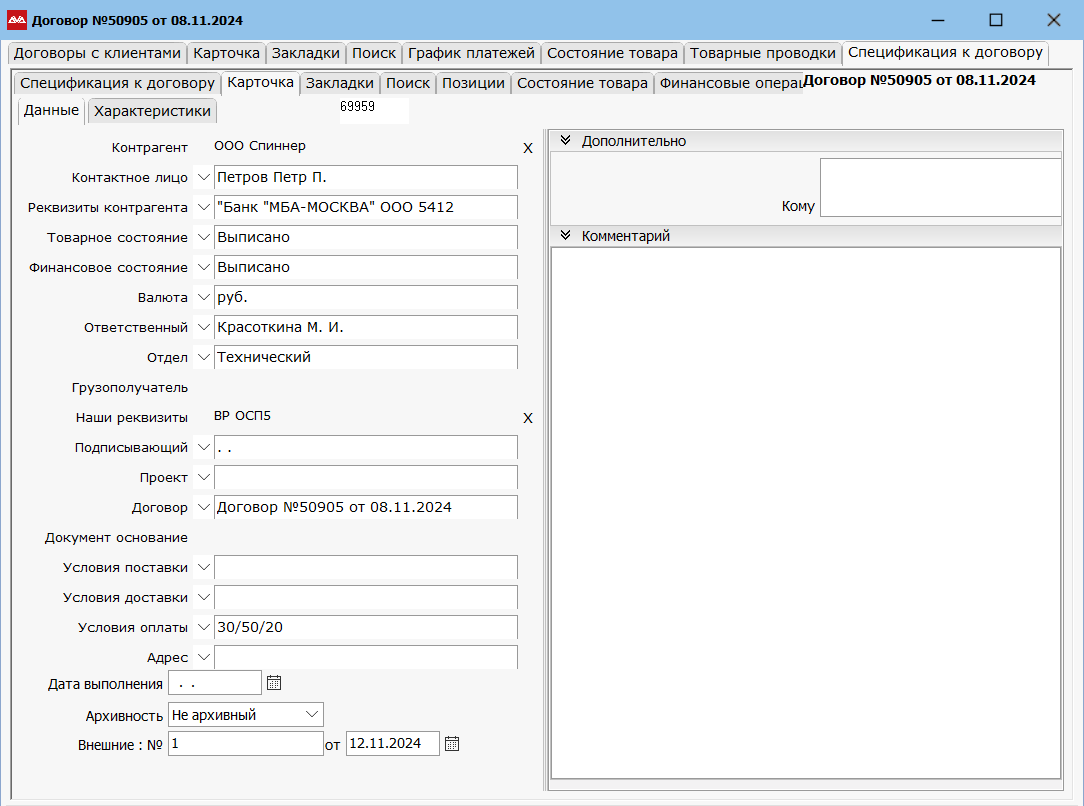1084x806 pixels.
Task: Open Договор field dropdown arrow
Action: point(203,507)
